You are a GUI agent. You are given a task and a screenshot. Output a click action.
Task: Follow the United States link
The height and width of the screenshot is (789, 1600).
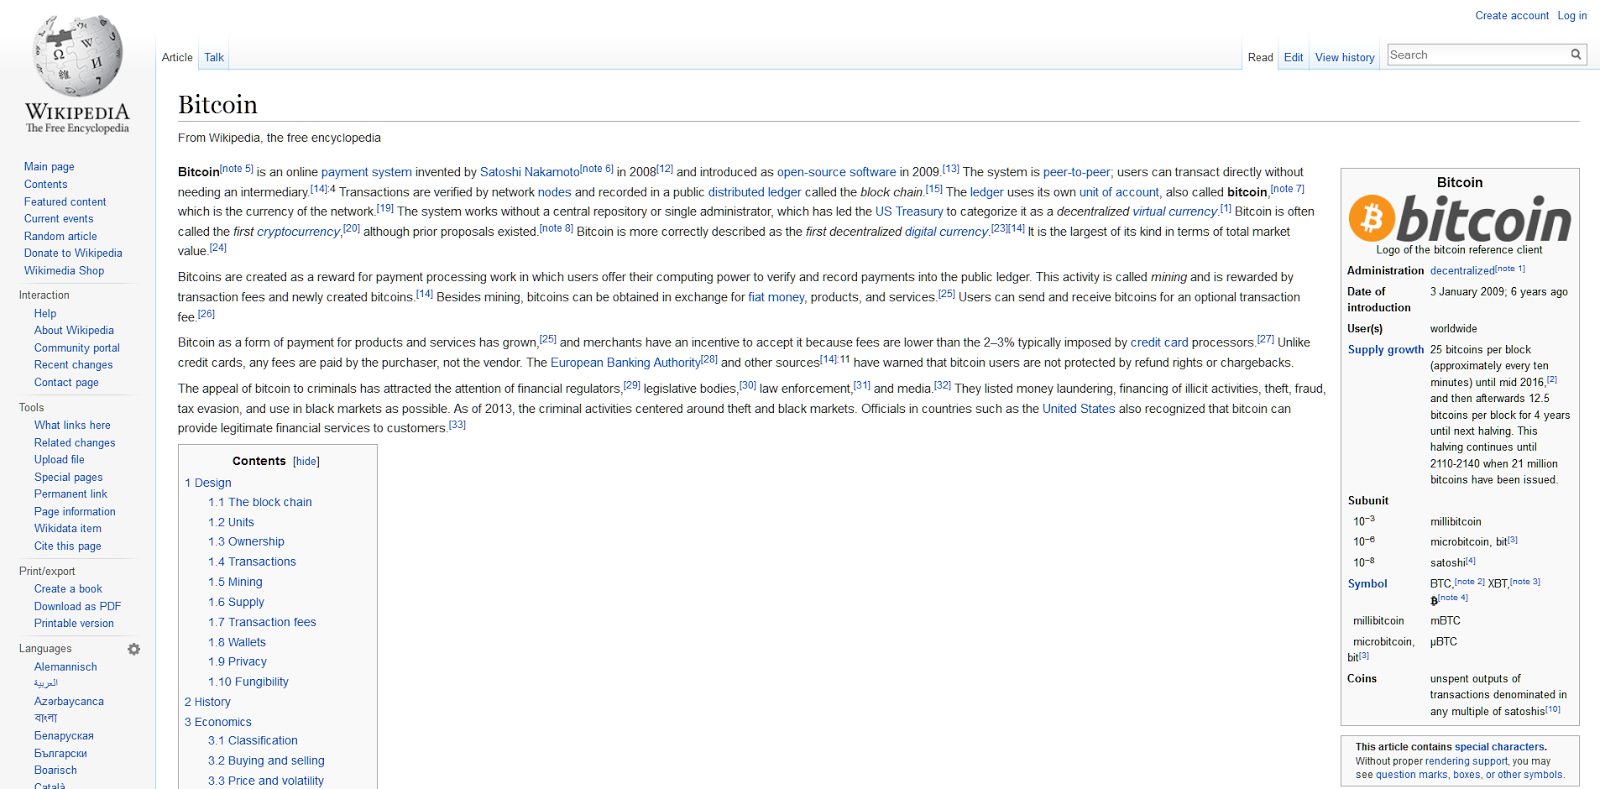coord(1078,410)
